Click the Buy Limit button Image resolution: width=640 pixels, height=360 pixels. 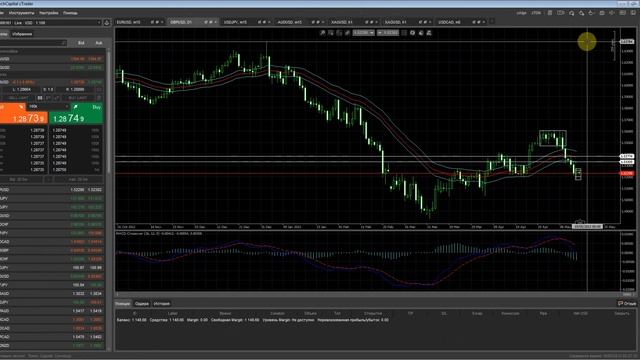click(x=78, y=98)
